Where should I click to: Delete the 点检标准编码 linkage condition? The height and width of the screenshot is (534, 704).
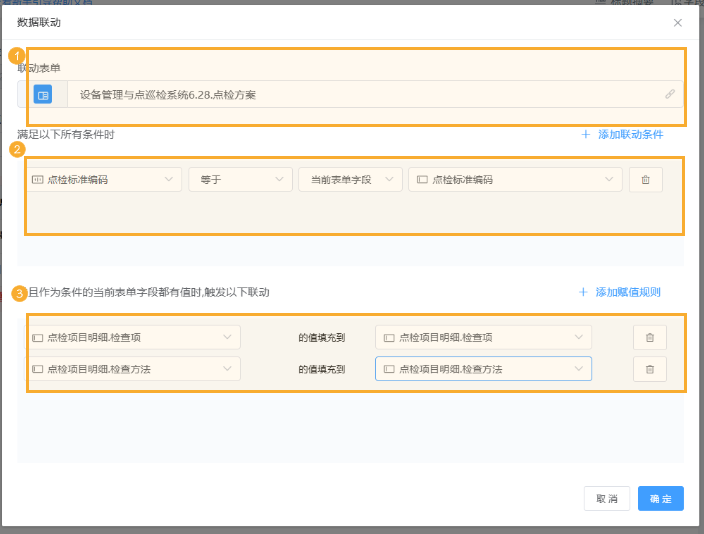tap(646, 180)
